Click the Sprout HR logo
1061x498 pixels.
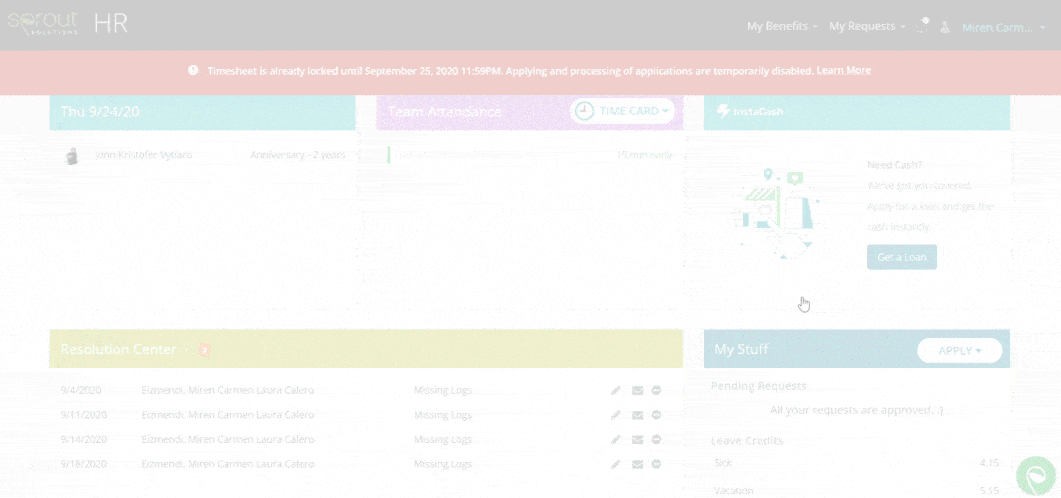[x=67, y=25]
